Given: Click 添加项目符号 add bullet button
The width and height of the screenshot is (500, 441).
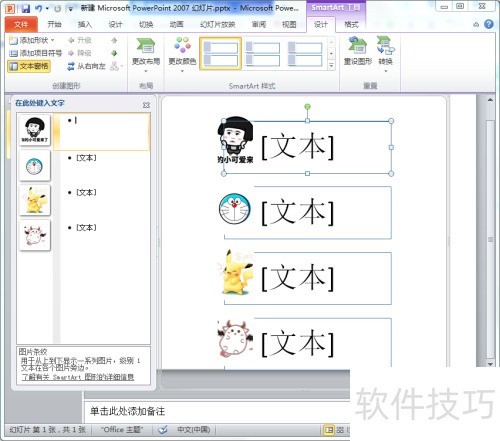Looking at the screenshot, I should pyautogui.click(x=35, y=53).
